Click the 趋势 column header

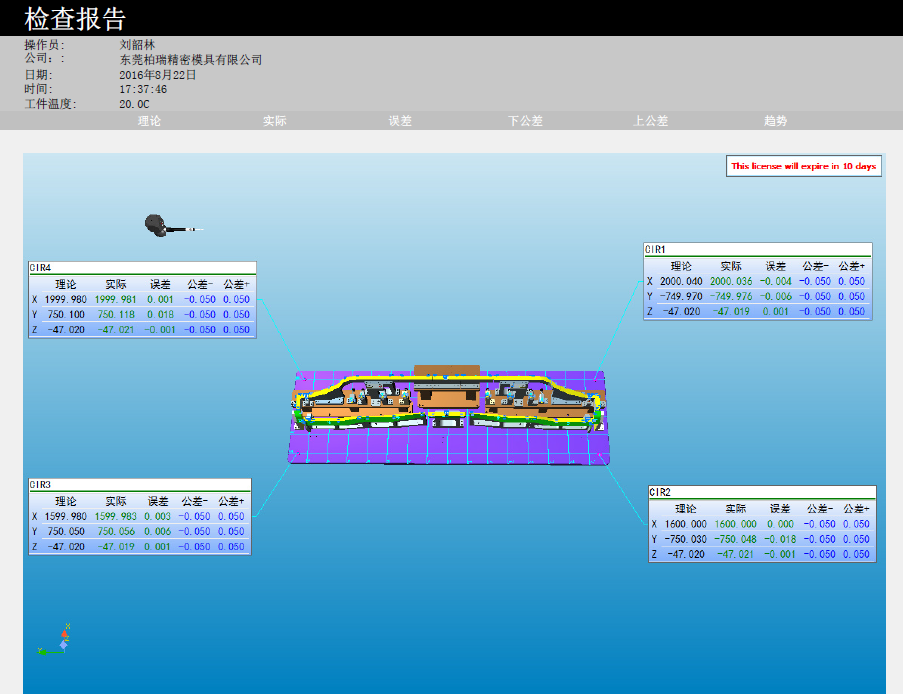[775, 121]
